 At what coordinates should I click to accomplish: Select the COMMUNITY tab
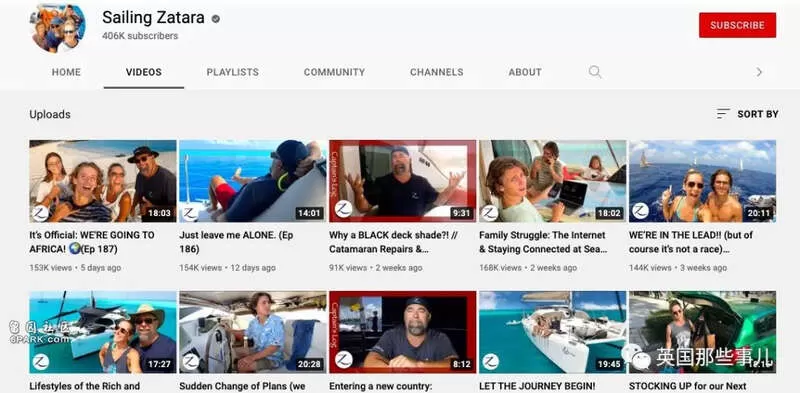[x=335, y=72]
